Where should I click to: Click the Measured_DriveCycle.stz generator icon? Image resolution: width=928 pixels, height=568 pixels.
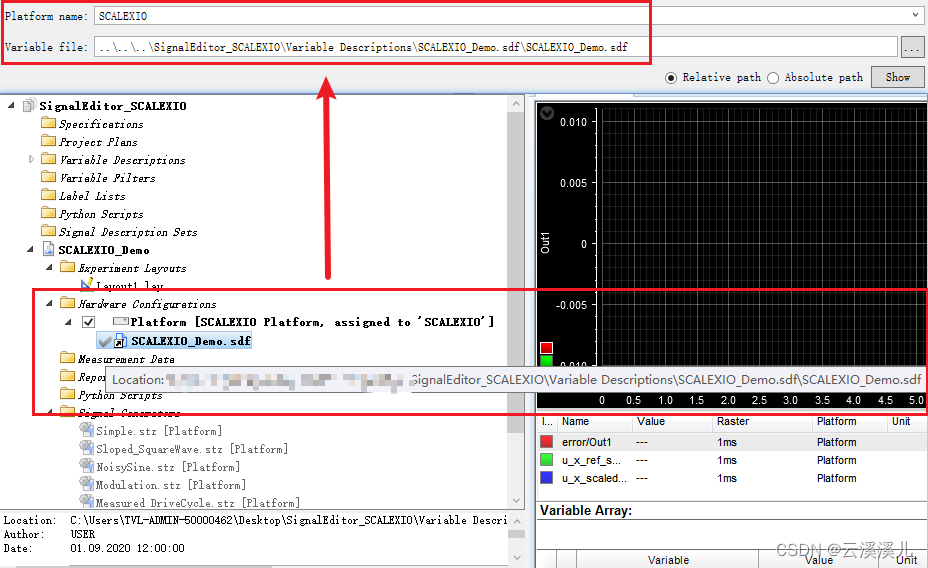point(86,501)
